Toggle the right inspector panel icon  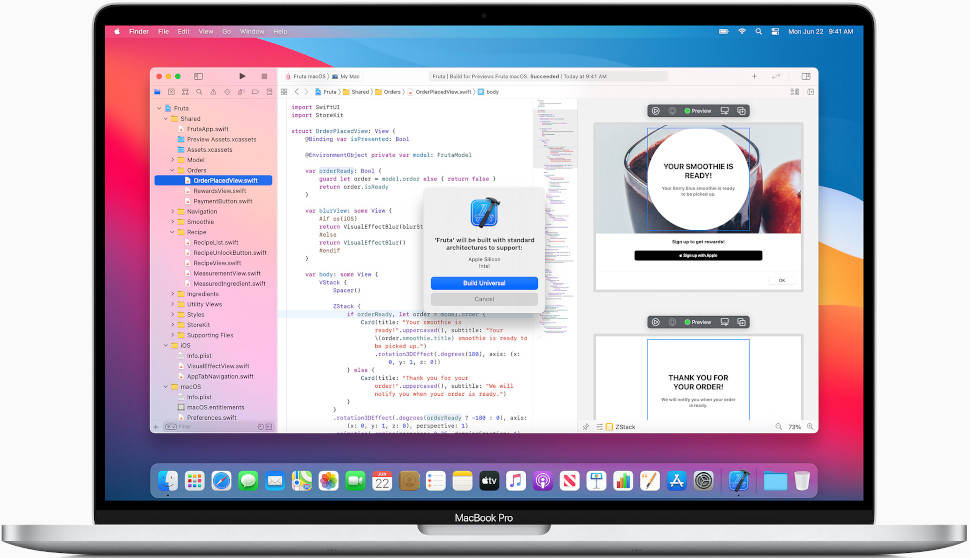tap(806, 76)
